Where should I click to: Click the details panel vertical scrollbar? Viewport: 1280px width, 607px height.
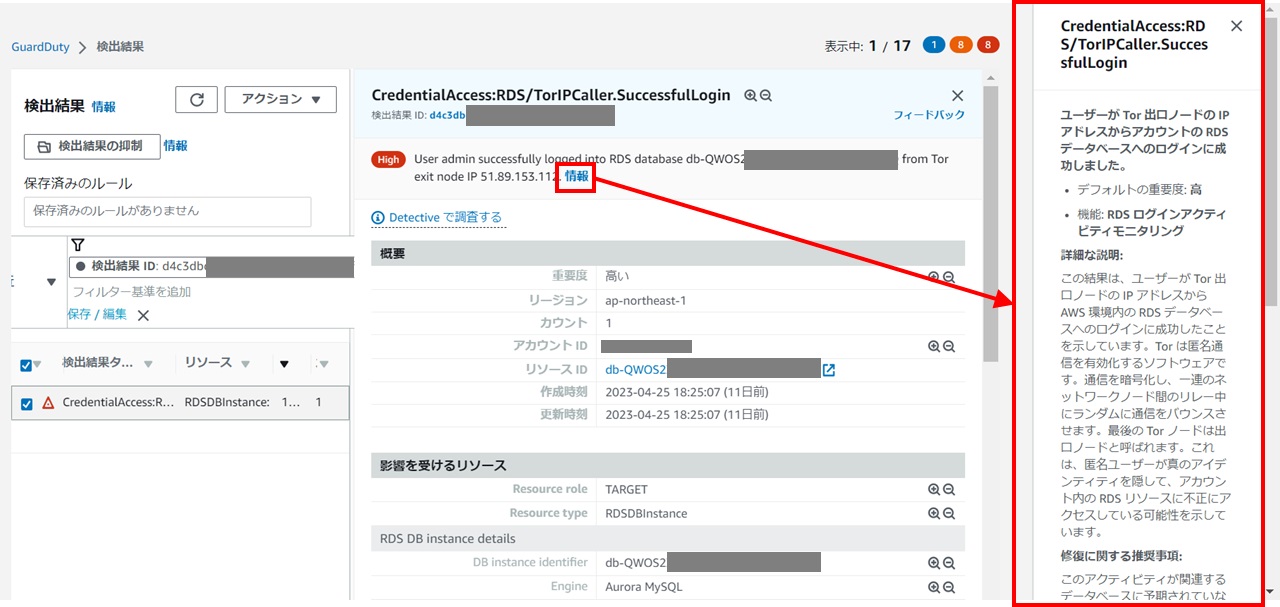[989, 225]
